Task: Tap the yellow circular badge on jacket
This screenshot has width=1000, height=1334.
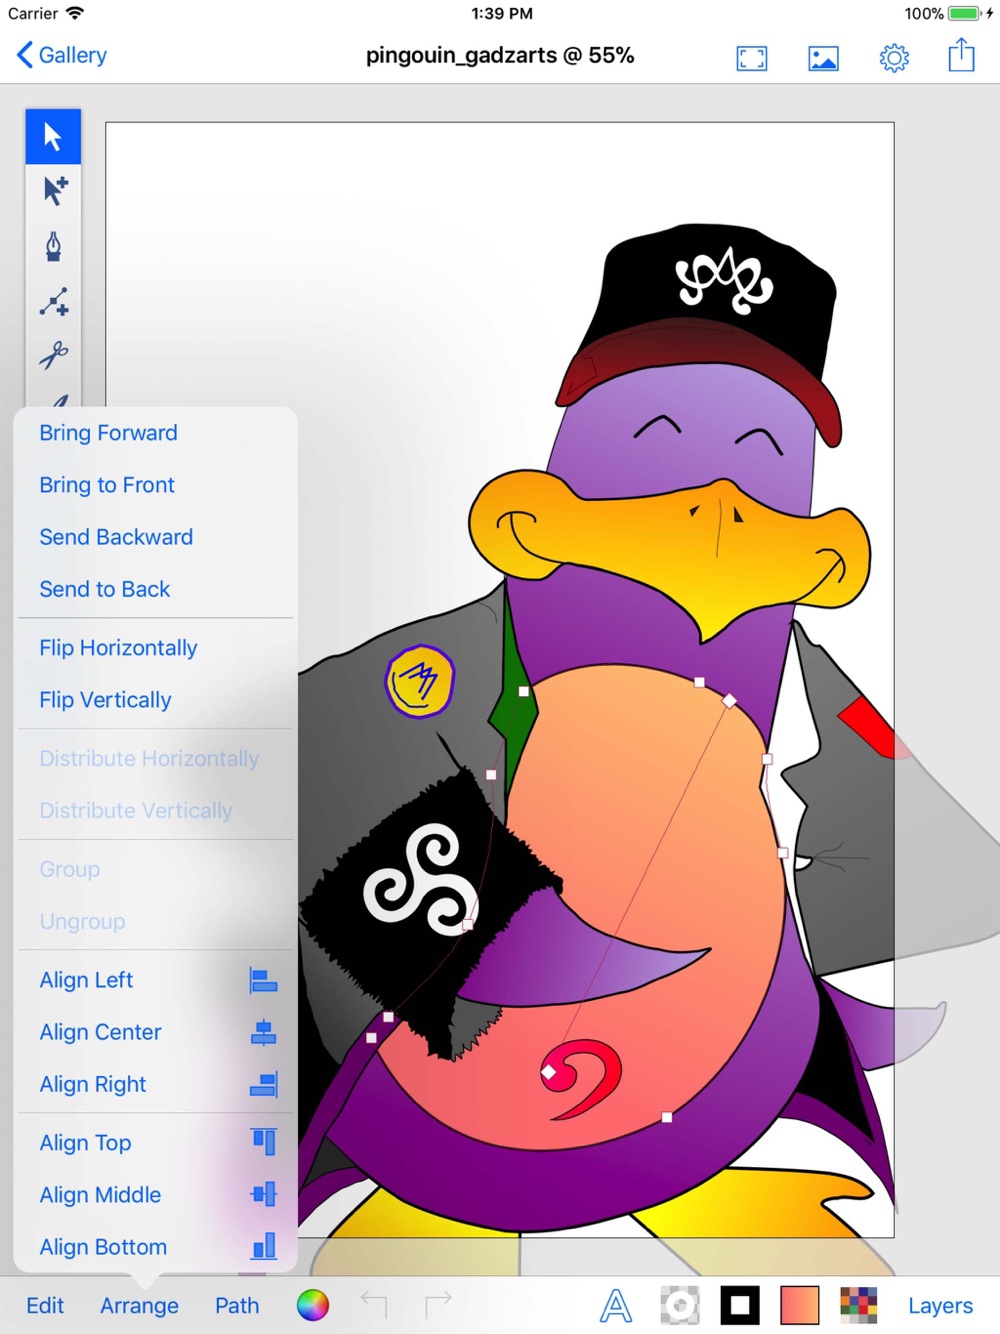Action: [x=420, y=681]
